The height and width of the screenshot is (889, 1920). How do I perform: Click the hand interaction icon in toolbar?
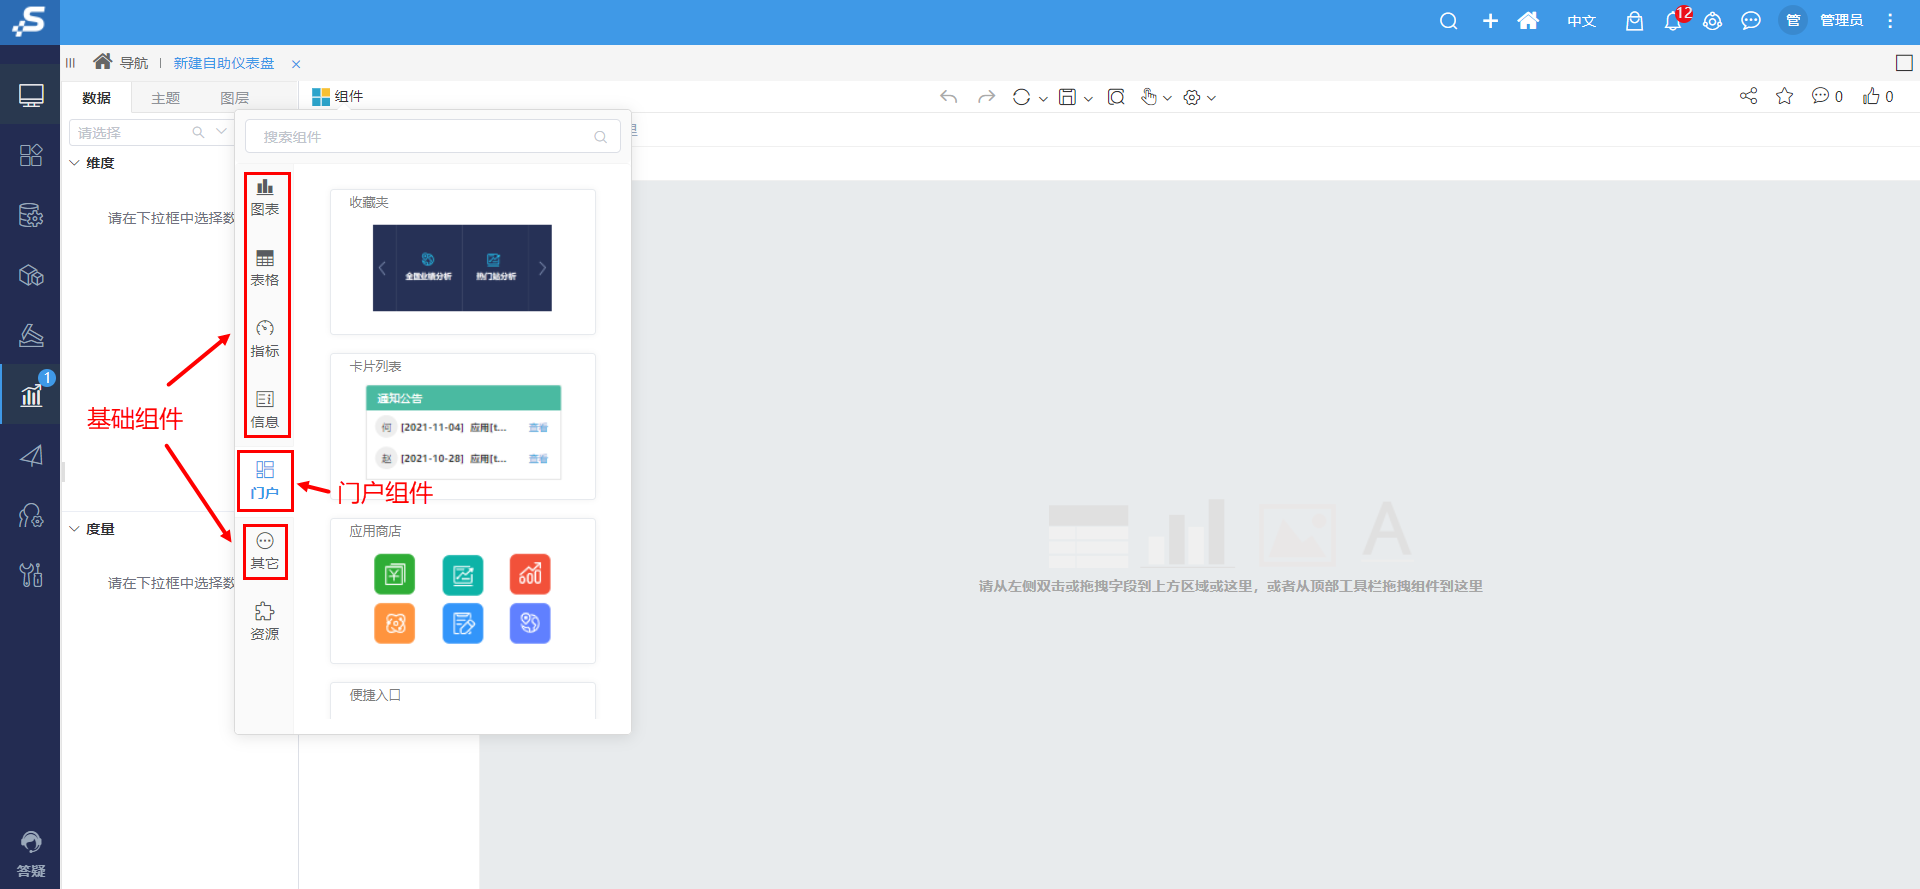point(1149,97)
